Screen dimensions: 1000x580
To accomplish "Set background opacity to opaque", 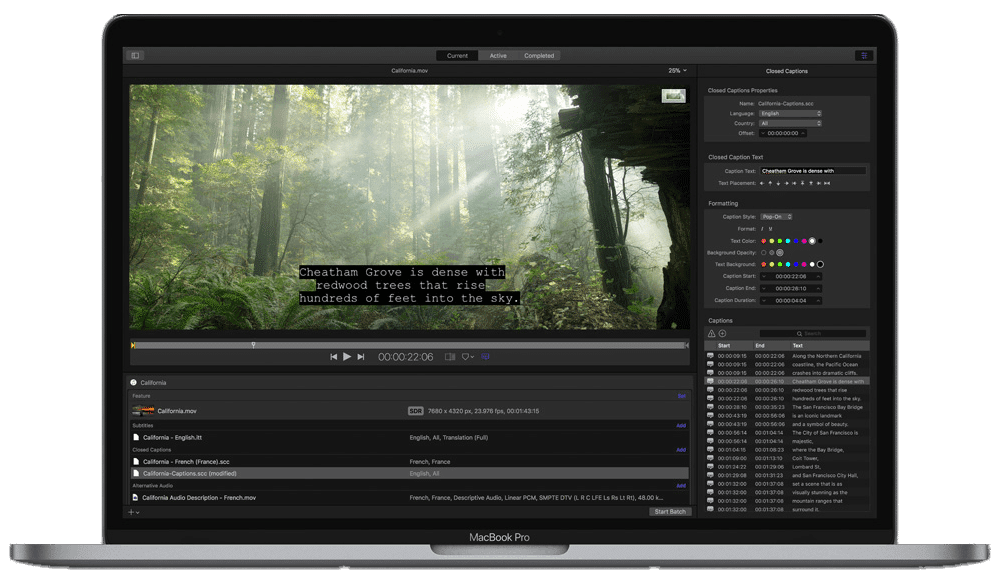I will point(780,253).
